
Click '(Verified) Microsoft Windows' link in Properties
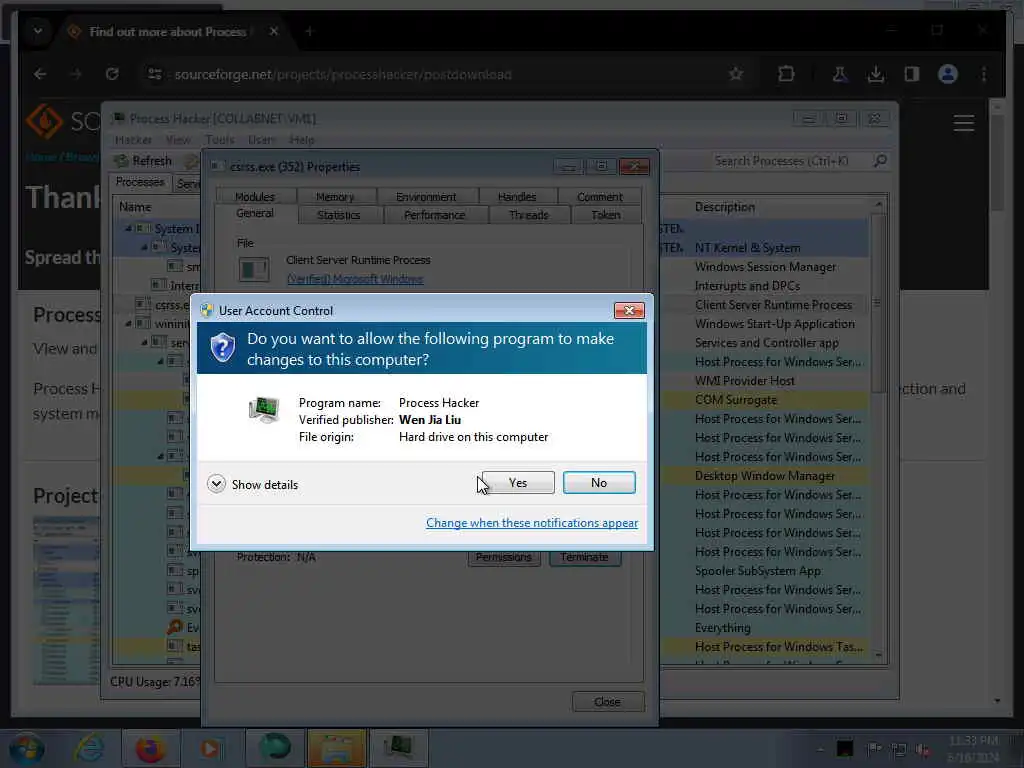[355, 279]
